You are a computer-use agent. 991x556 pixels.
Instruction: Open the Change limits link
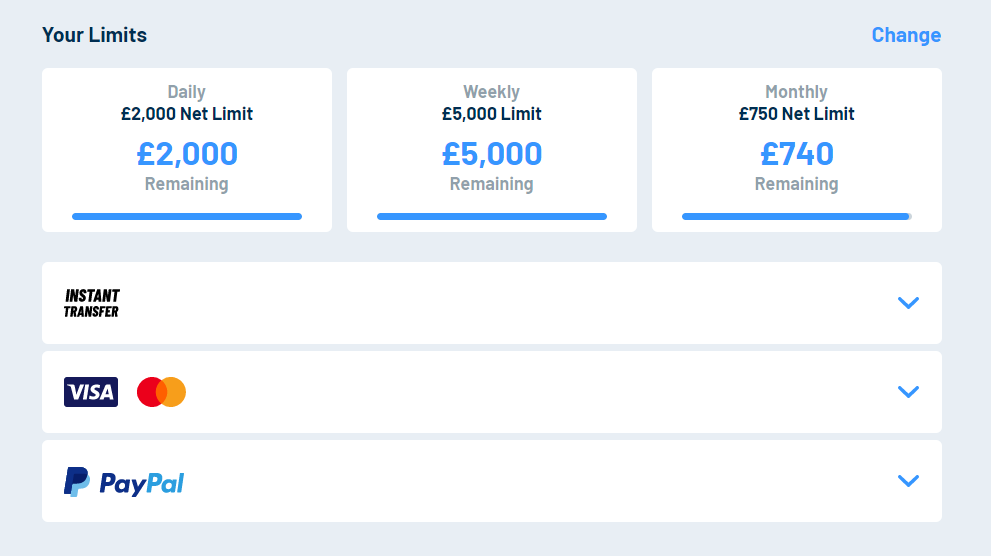pos(906,35)
